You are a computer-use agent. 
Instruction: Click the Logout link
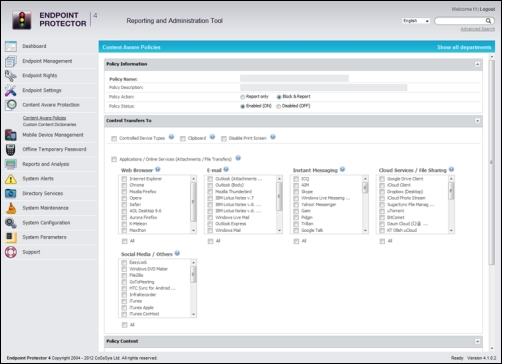[487, 9]
